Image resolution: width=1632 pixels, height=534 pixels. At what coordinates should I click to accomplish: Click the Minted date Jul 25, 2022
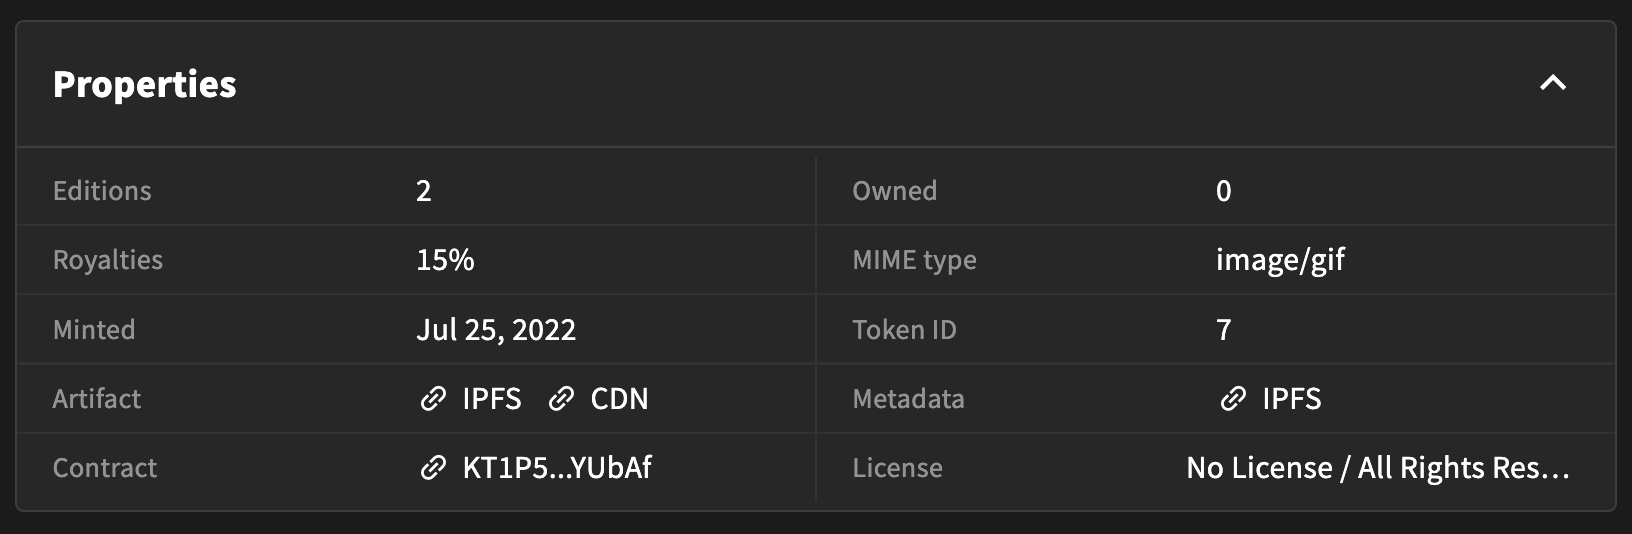tap(496, 330)
